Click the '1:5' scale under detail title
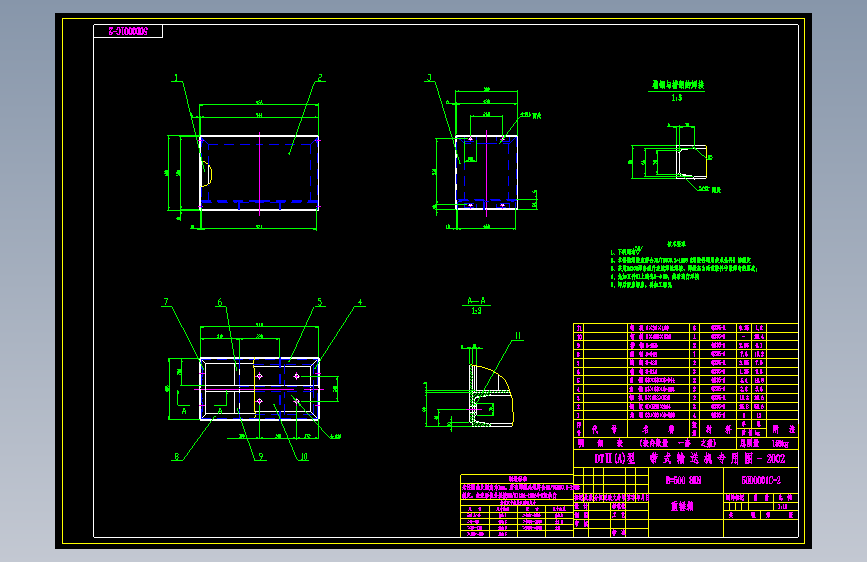 677,98
